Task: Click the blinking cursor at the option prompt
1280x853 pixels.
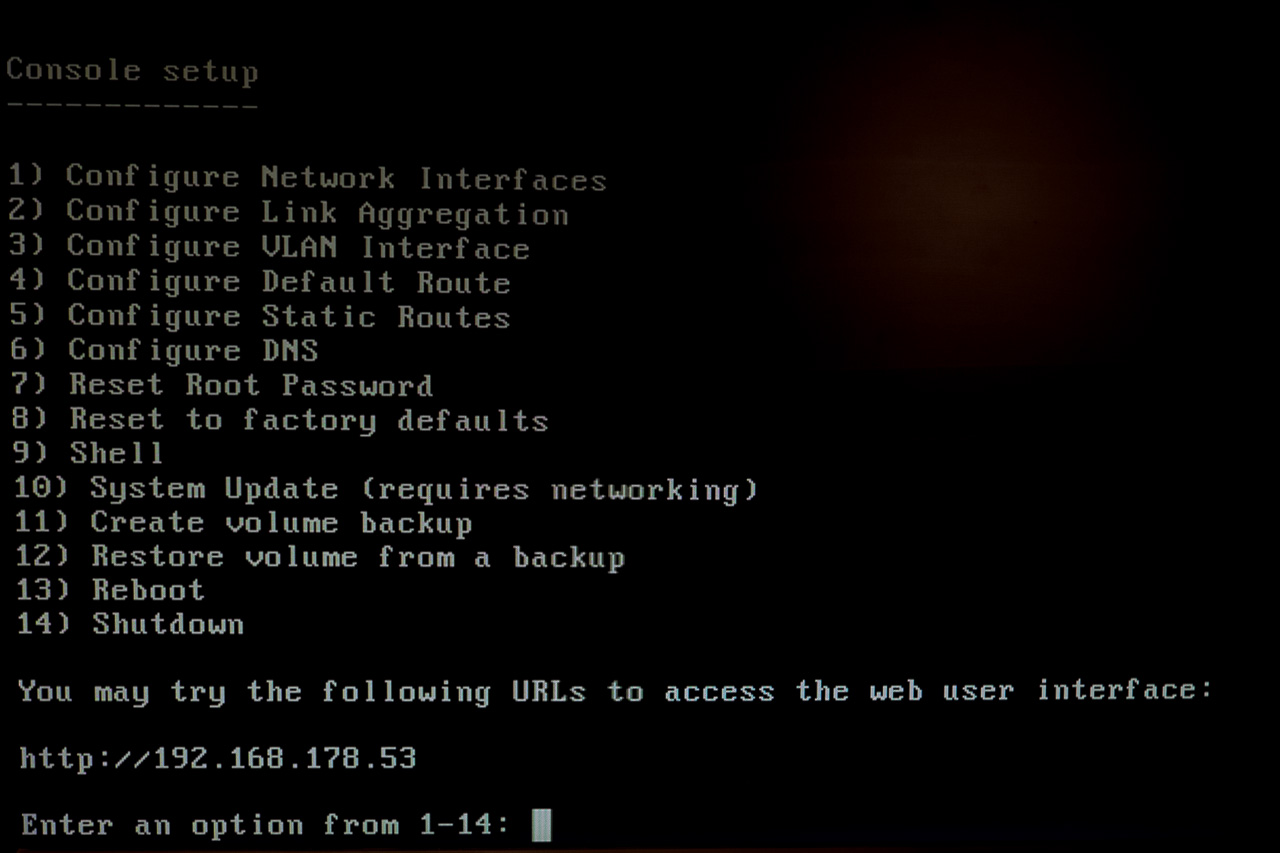Action: click(x=541, y=825)
